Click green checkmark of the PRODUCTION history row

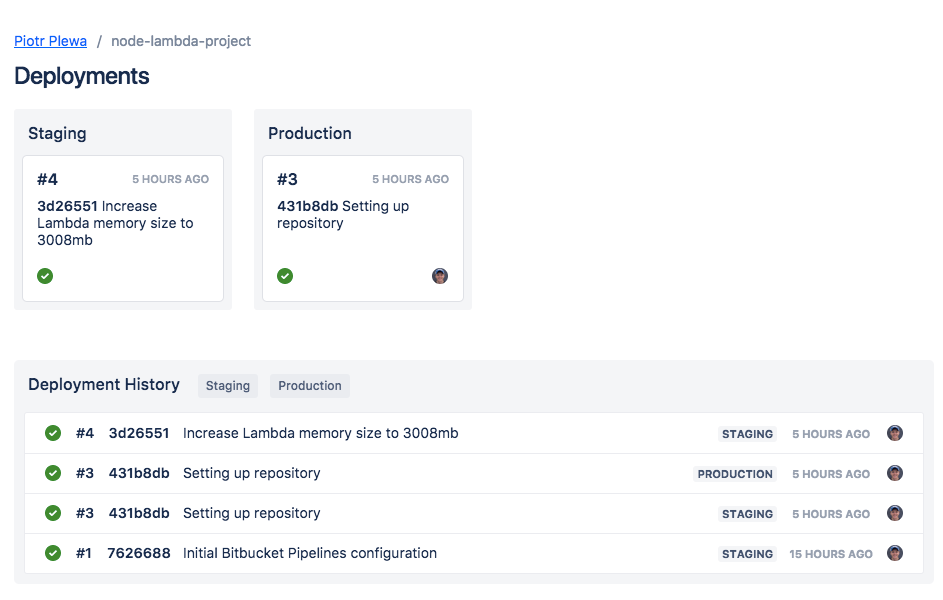[53, 473]
